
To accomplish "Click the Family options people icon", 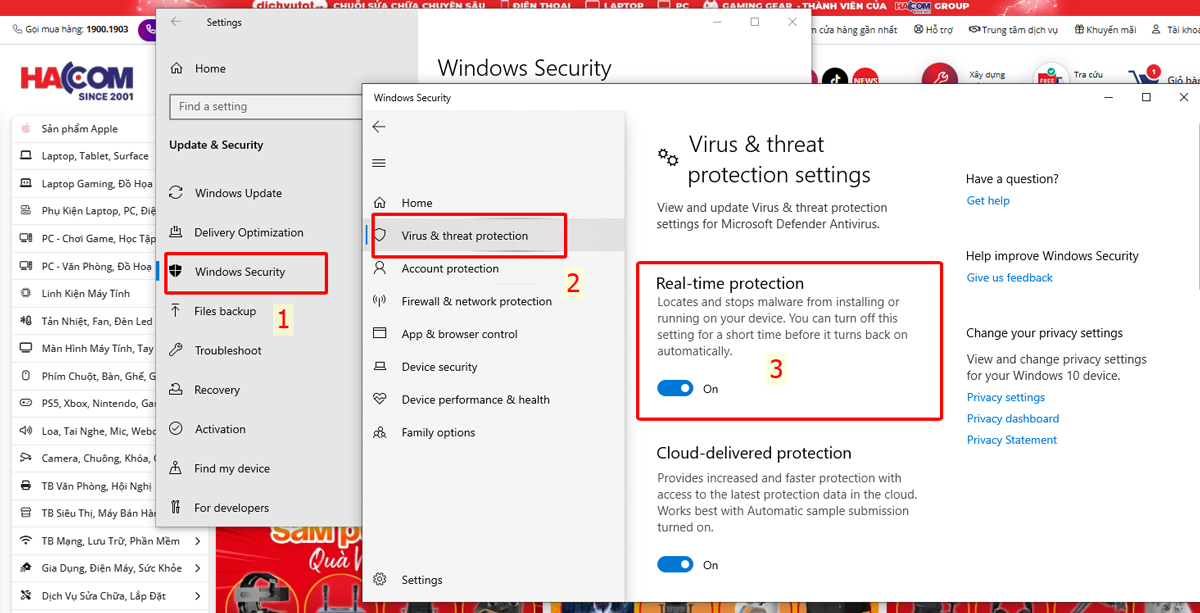I will (380, 432).
